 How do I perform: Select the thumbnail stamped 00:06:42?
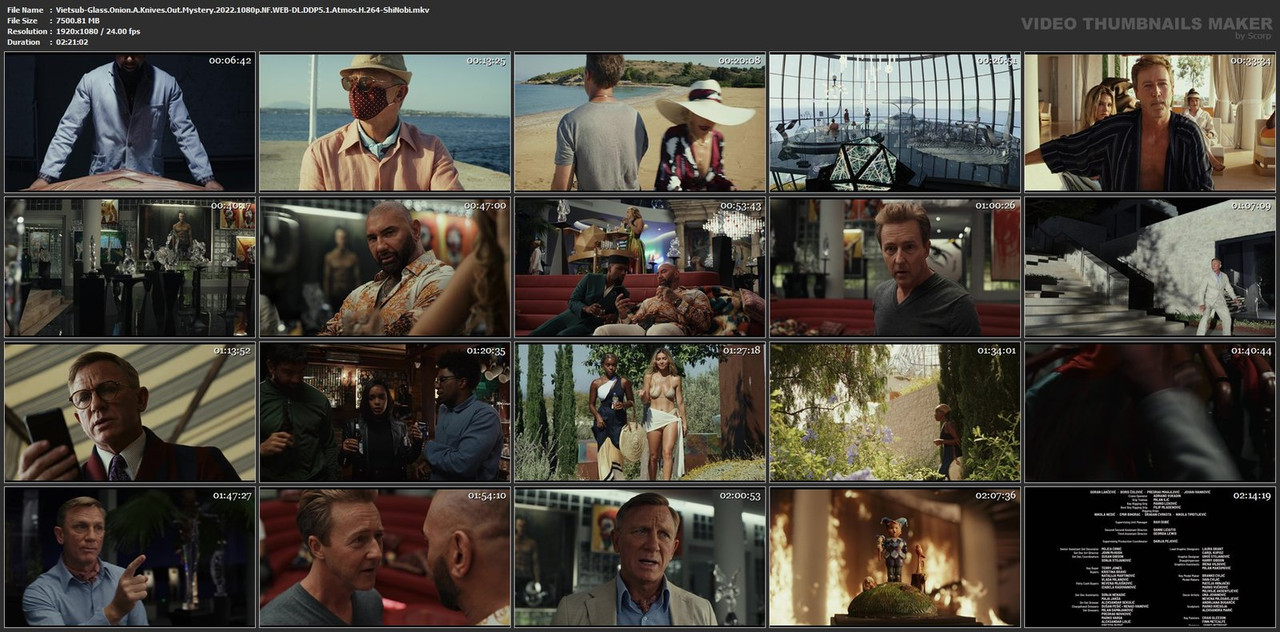click(130, 122)
